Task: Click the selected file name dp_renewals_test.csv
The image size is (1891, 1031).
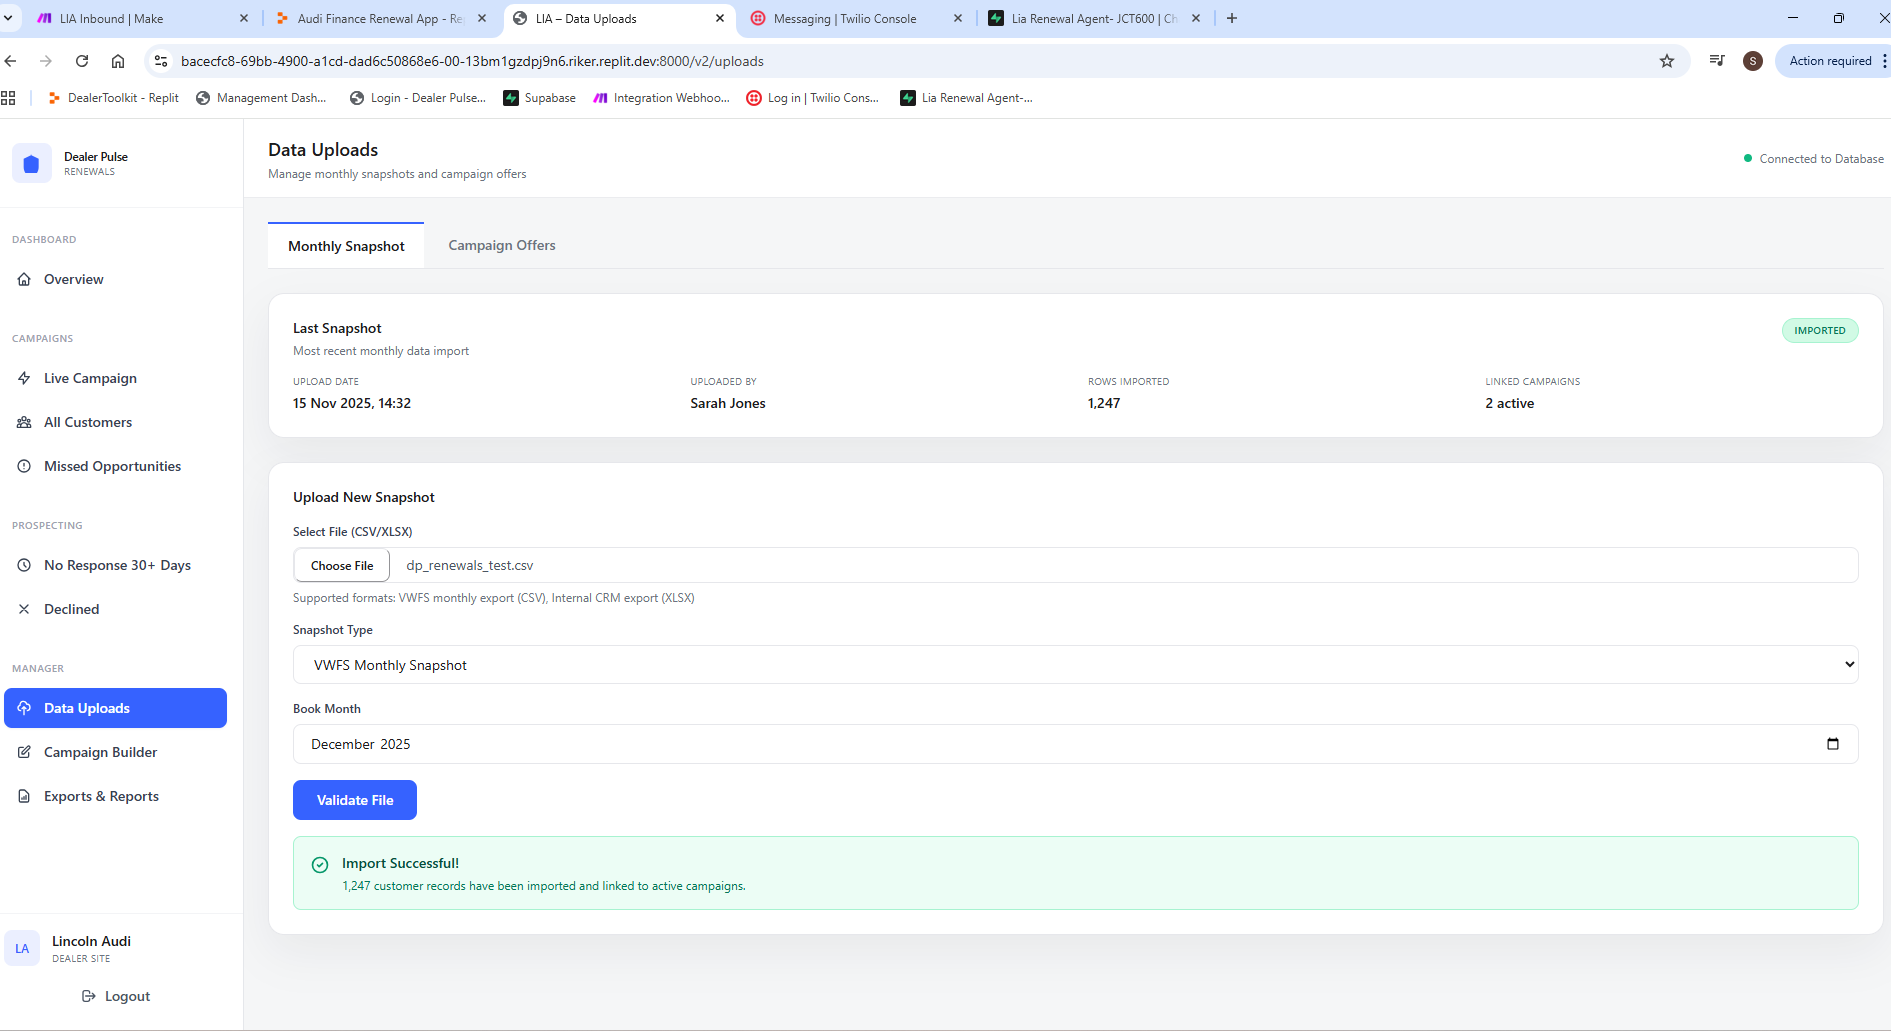Action: pyautogui.click(x=470, y=565)
